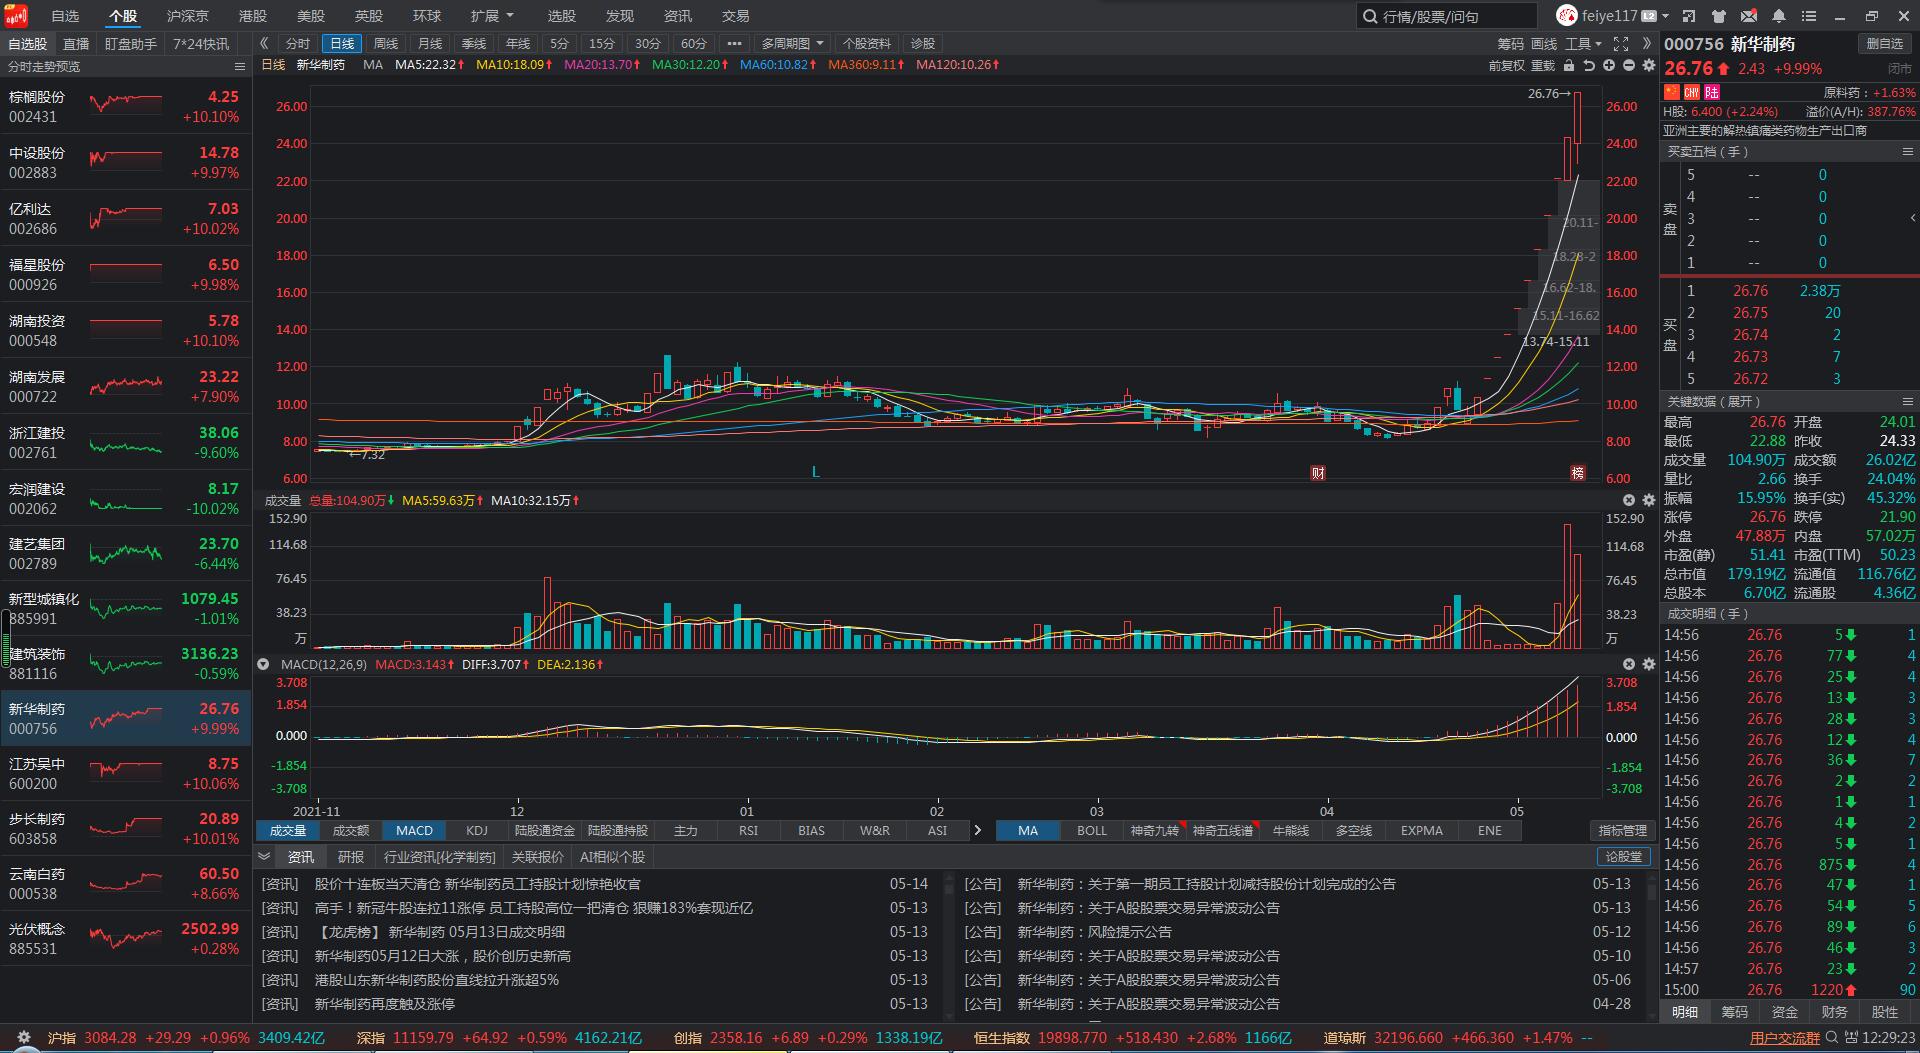Toggle fullscreen chart icon
This screenshot has height=1053, width=1920.
tap(1621, 44)
